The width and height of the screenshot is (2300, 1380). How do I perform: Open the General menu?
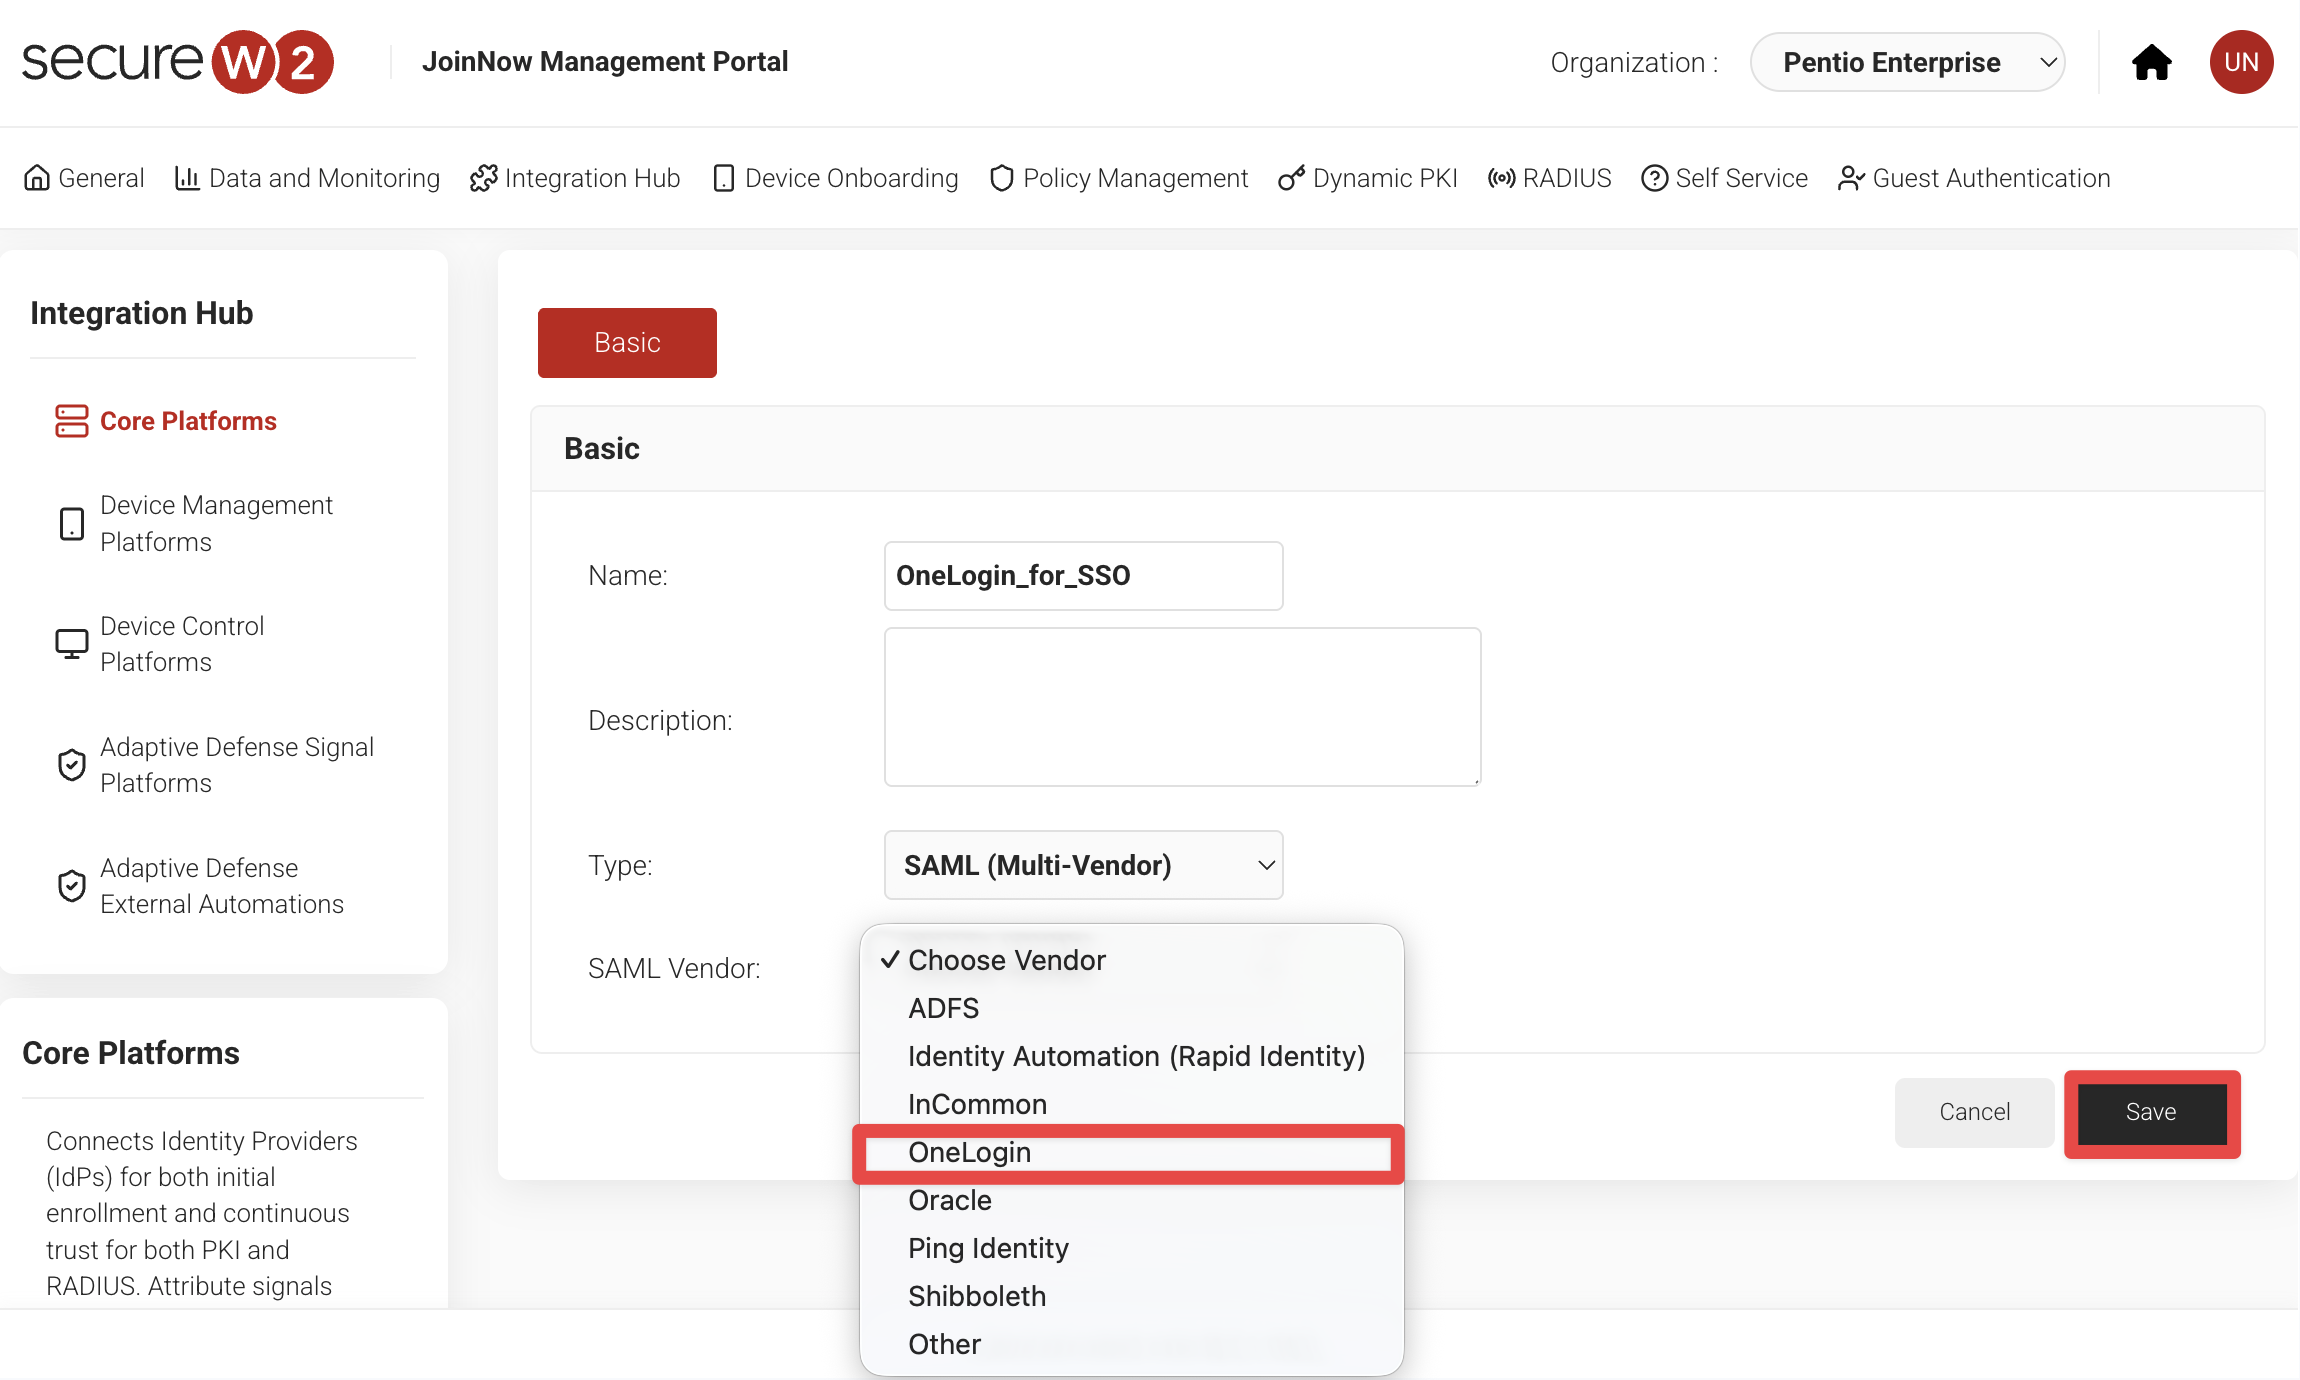(x=84, y=178)
